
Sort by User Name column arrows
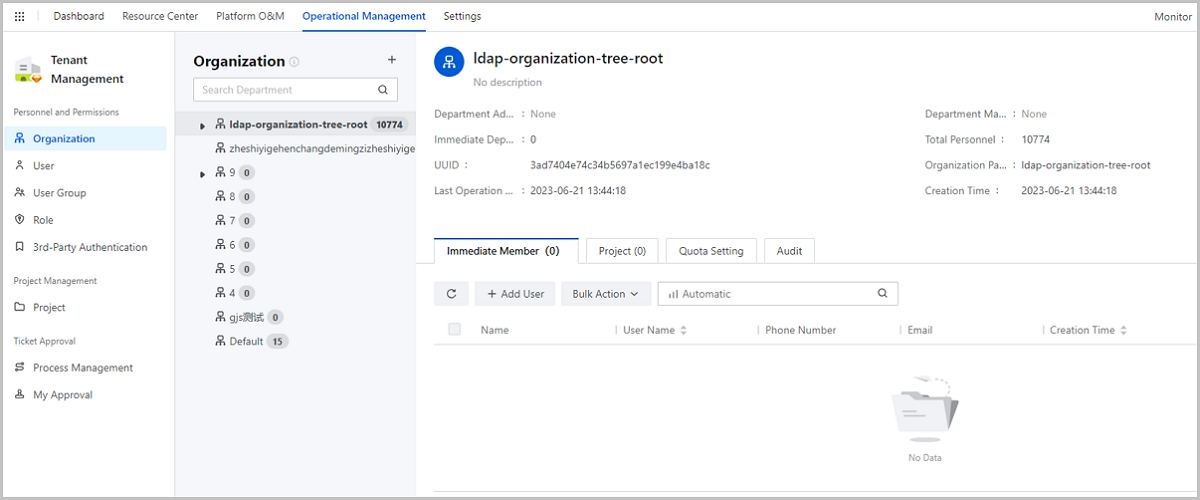684,330
